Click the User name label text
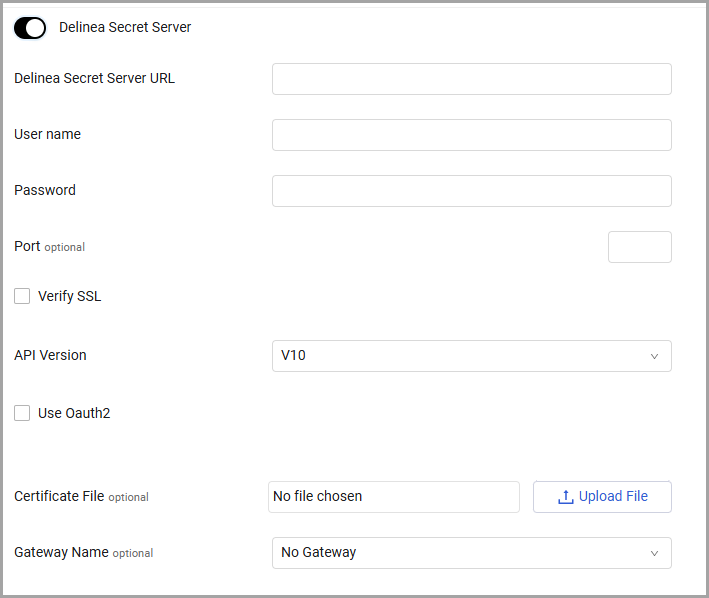 click(47, 134)
